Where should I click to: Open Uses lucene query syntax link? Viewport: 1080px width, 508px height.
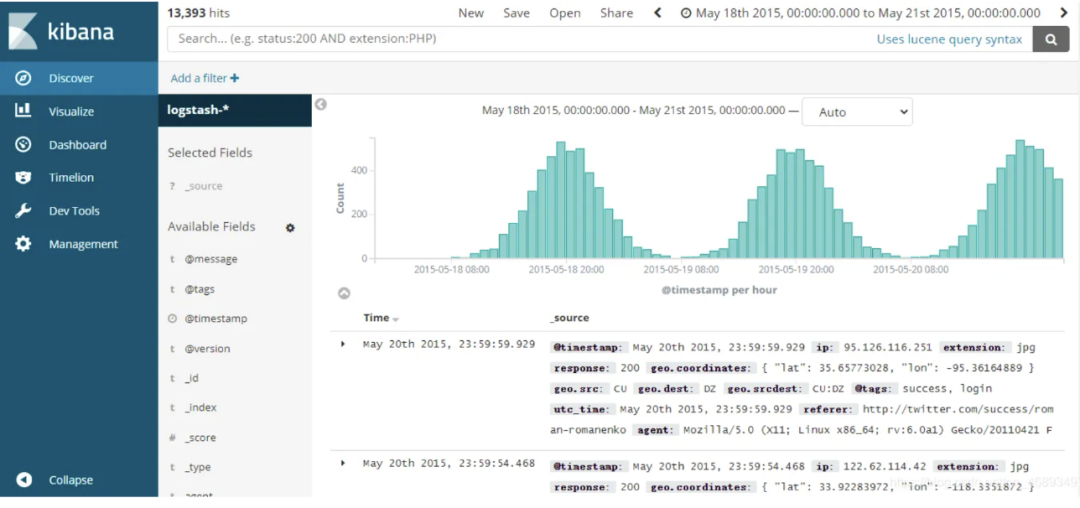(949, 39)
